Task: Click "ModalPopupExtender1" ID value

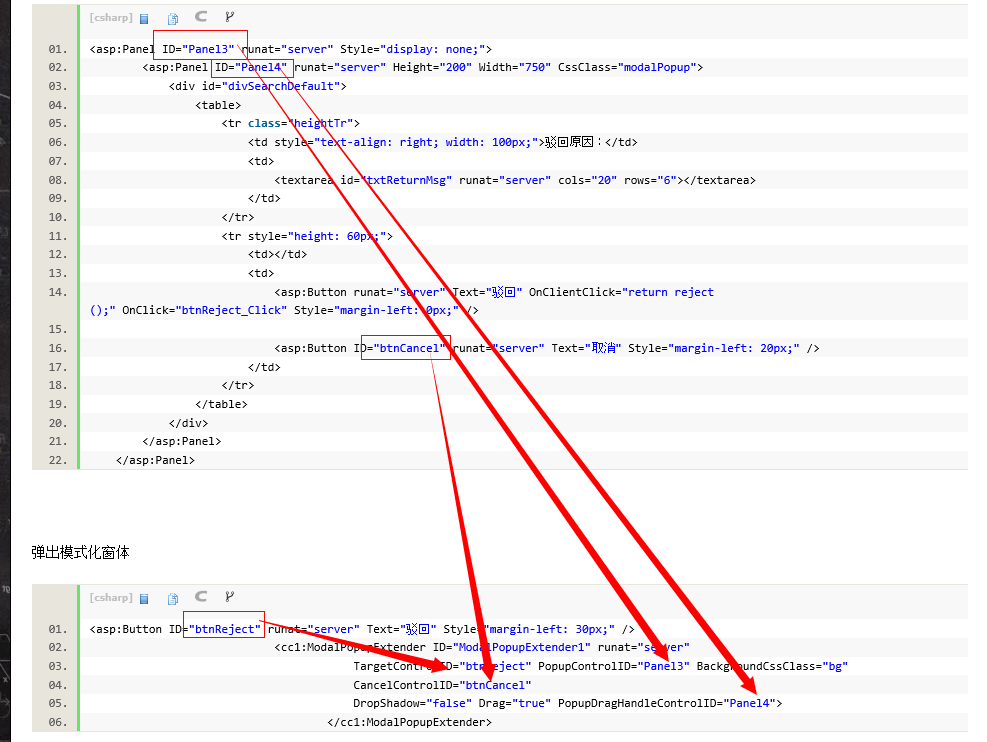Action: point(522,647)
